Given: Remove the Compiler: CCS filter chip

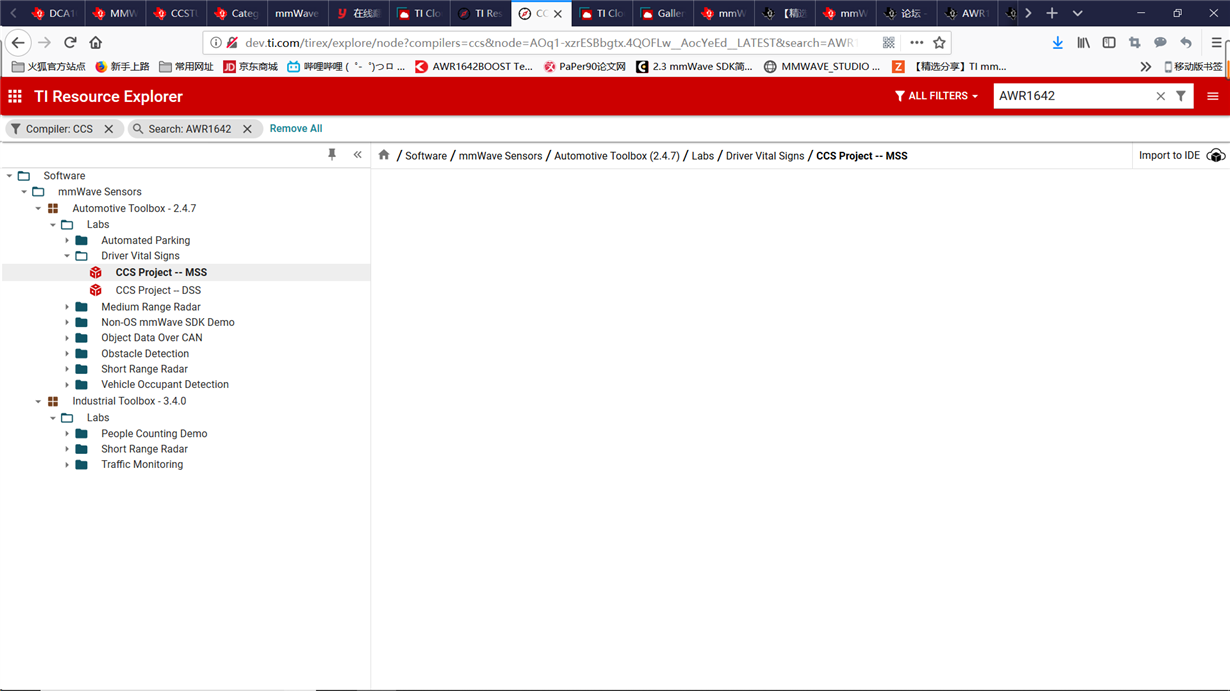Looking at the screenshot, I should pyautogui.click(x=109, y=129).
